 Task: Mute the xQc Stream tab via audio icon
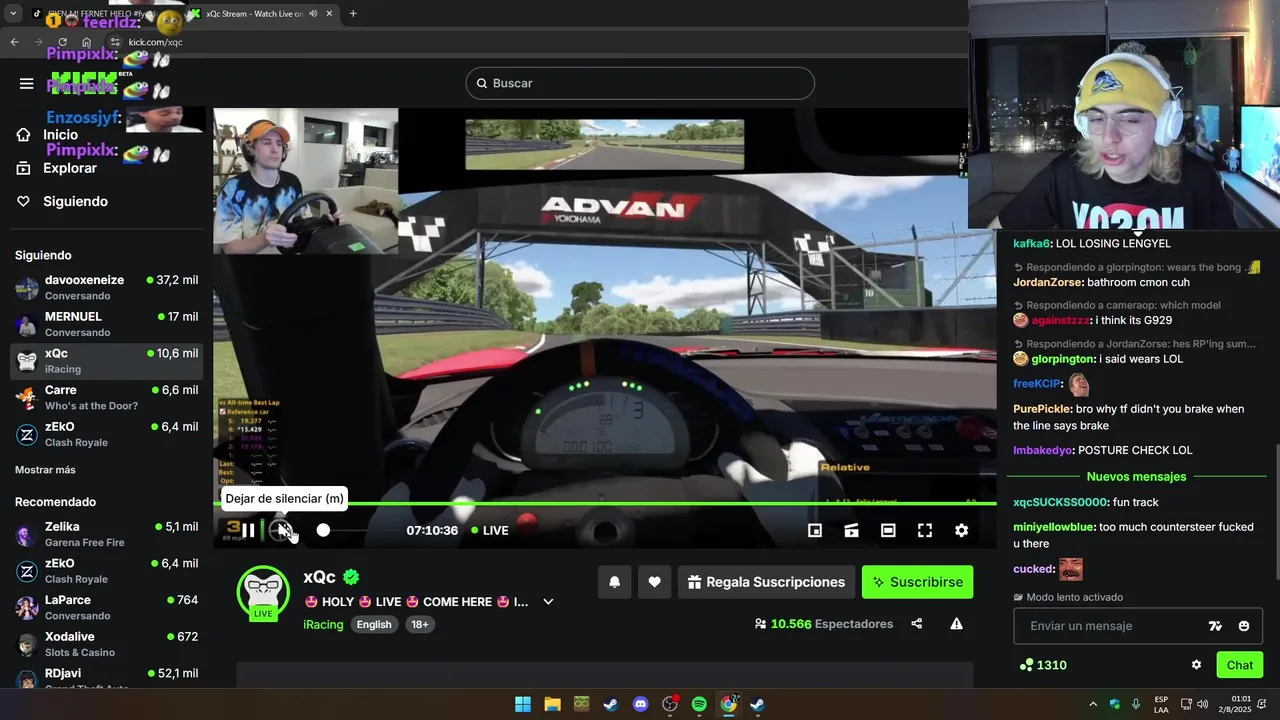[x=313, y=14]
